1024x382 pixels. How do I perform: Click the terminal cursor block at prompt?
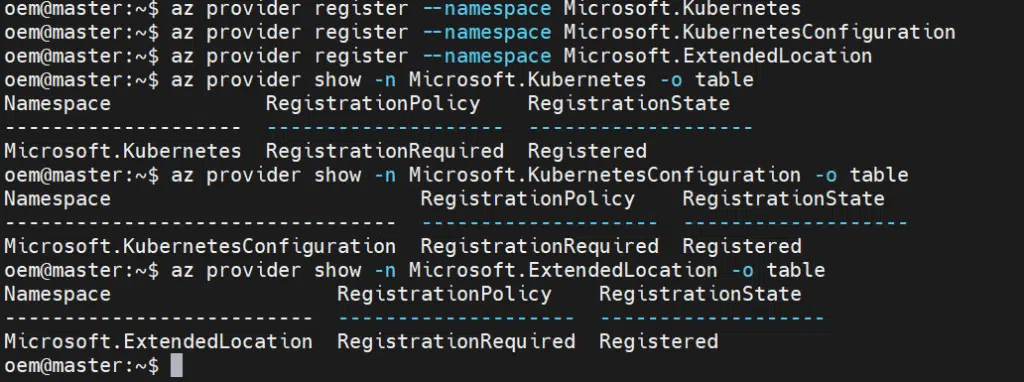click(x=176, y=366)
